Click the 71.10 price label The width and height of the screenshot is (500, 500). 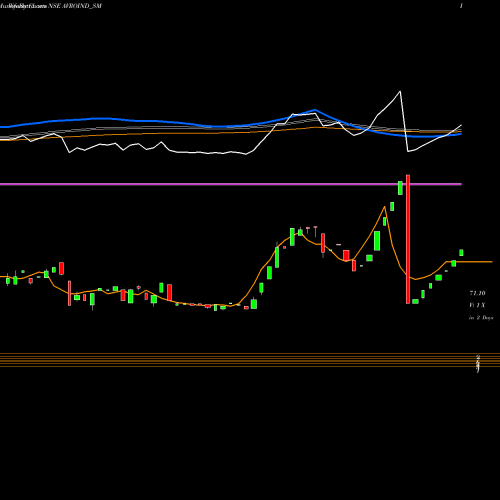click(477, 293)
